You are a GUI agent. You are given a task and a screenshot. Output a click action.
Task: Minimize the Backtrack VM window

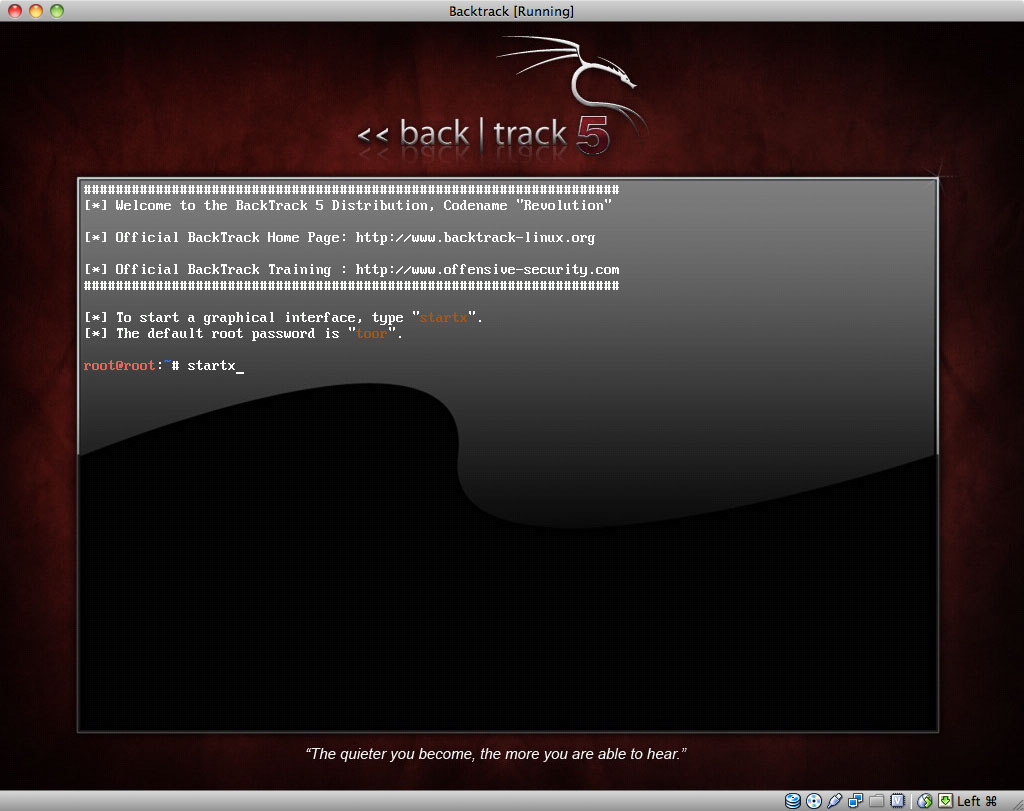tap(36, 11)
